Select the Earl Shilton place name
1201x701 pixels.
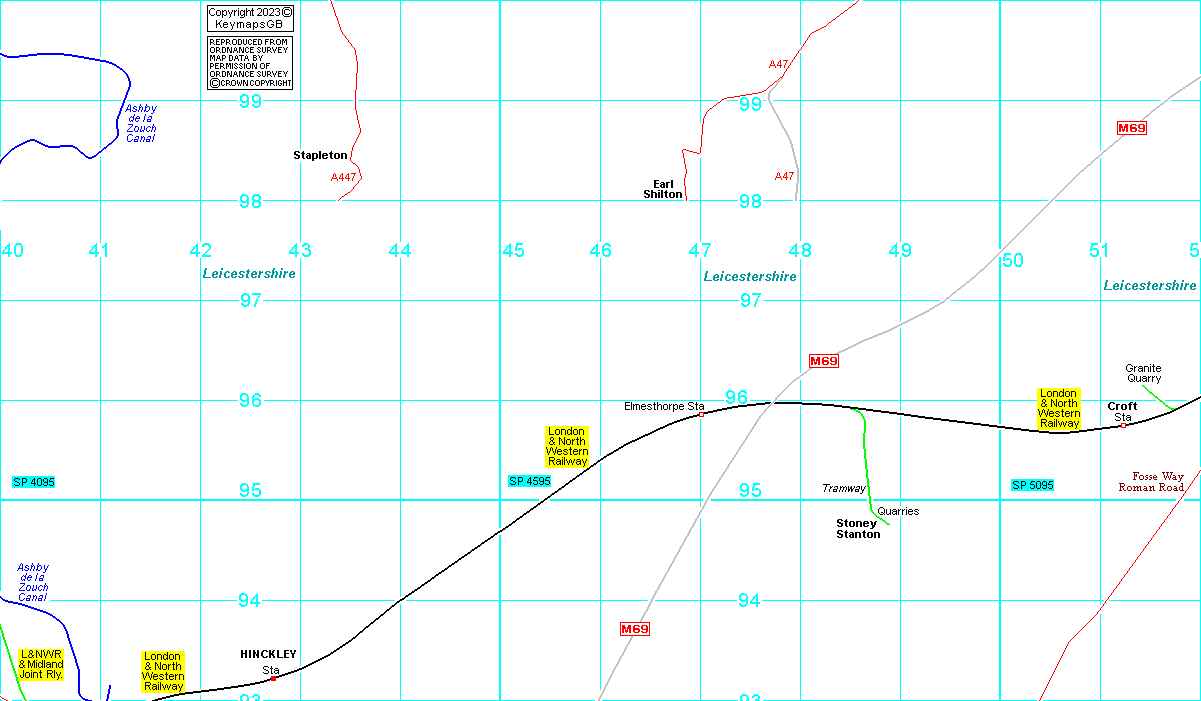tap(663, 189)
